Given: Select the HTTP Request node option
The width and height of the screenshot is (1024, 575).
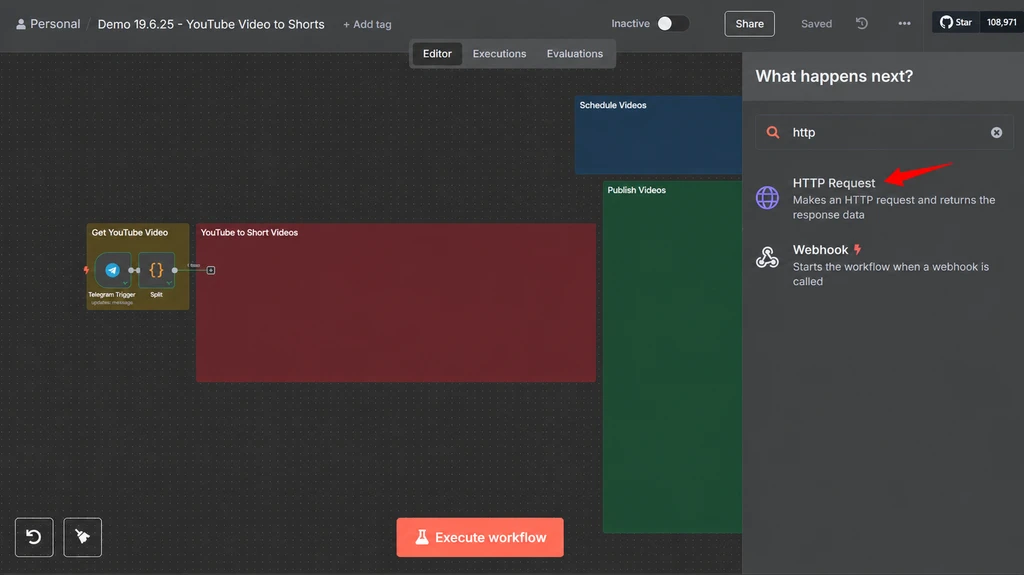Looking at the screenshot, I should (x=884, y=198).
